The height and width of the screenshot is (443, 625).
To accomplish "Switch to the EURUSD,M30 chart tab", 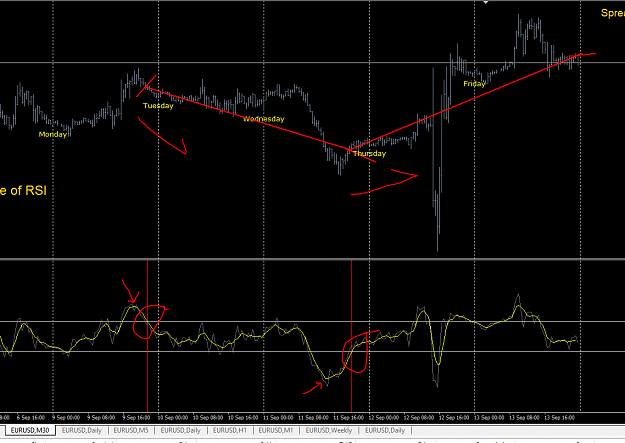I will [x=30, y=431].
